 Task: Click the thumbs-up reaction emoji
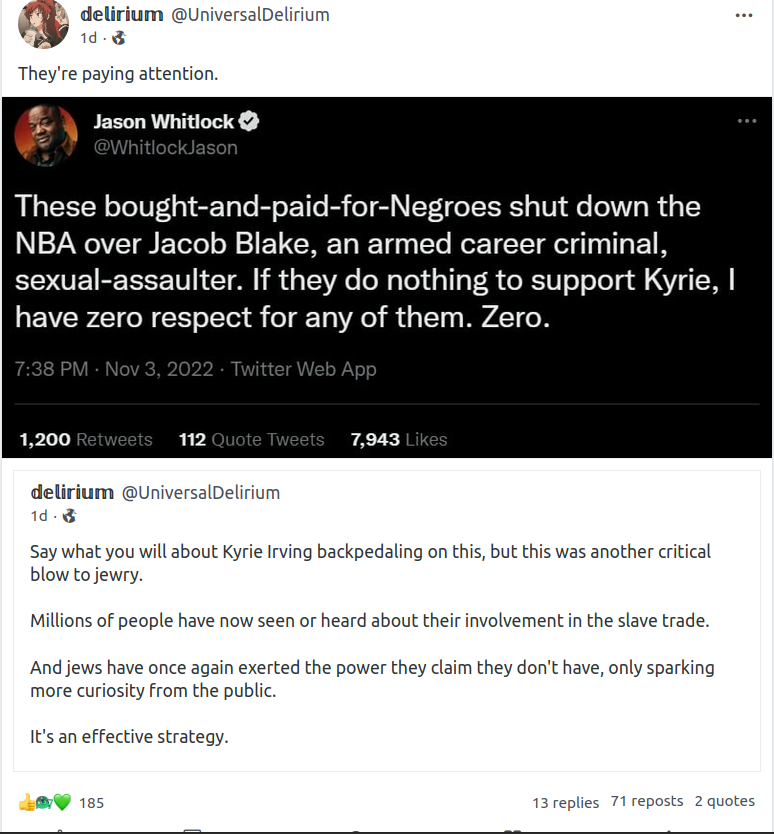26,802
